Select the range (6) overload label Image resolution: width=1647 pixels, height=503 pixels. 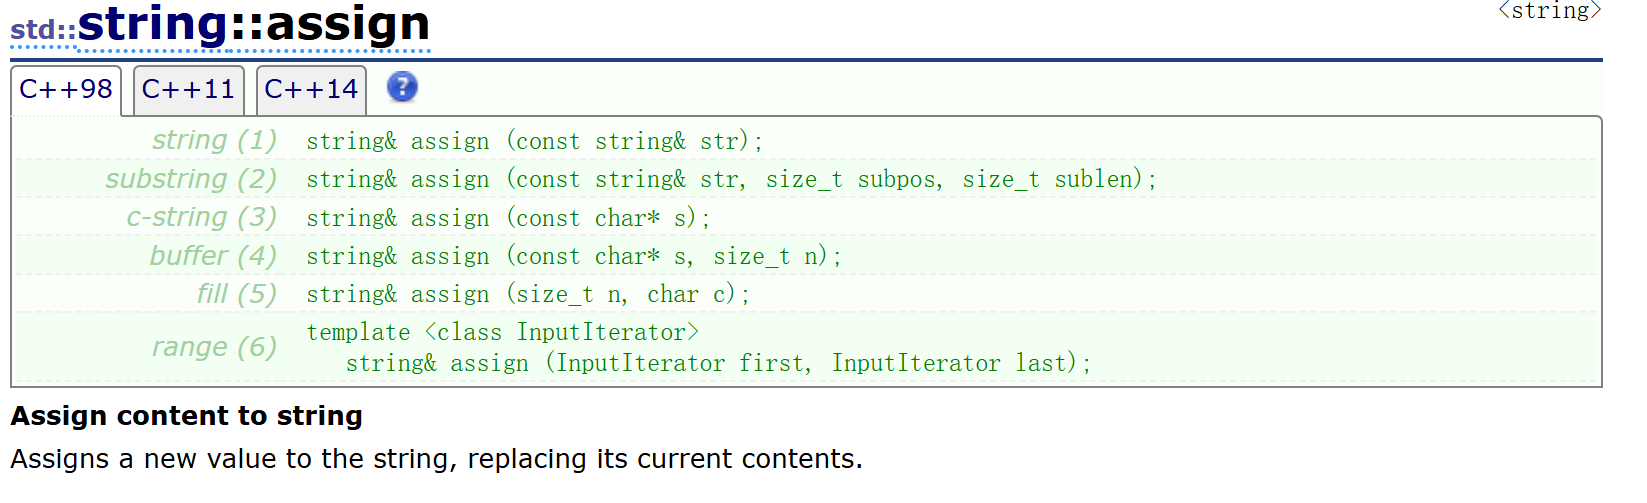(214, 347)
